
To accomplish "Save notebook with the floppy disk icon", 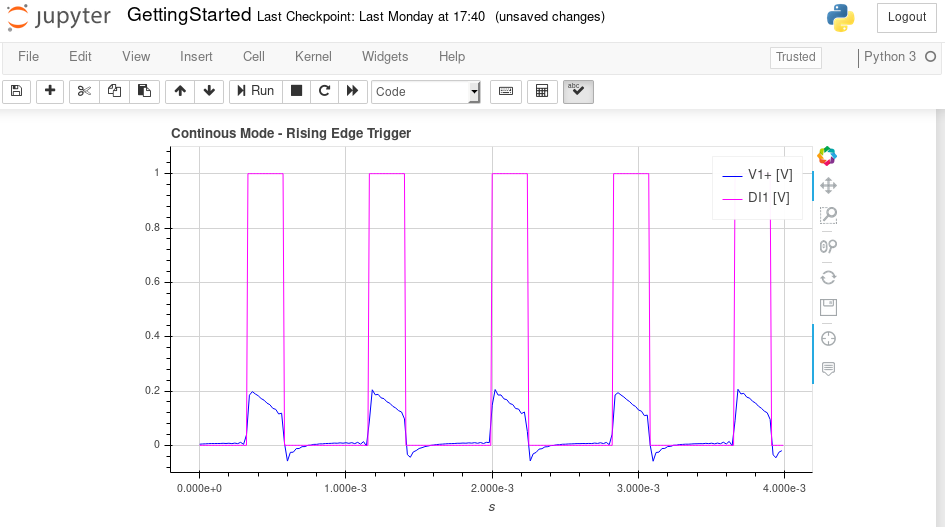I will tap(16, 92).
